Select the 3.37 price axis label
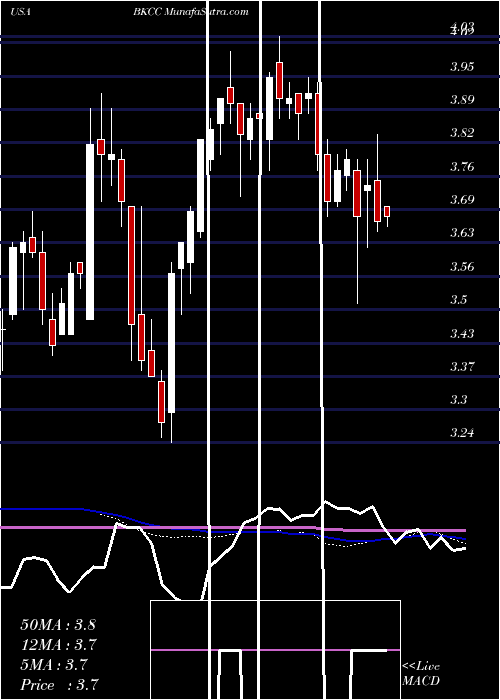 tap(462, 367)
